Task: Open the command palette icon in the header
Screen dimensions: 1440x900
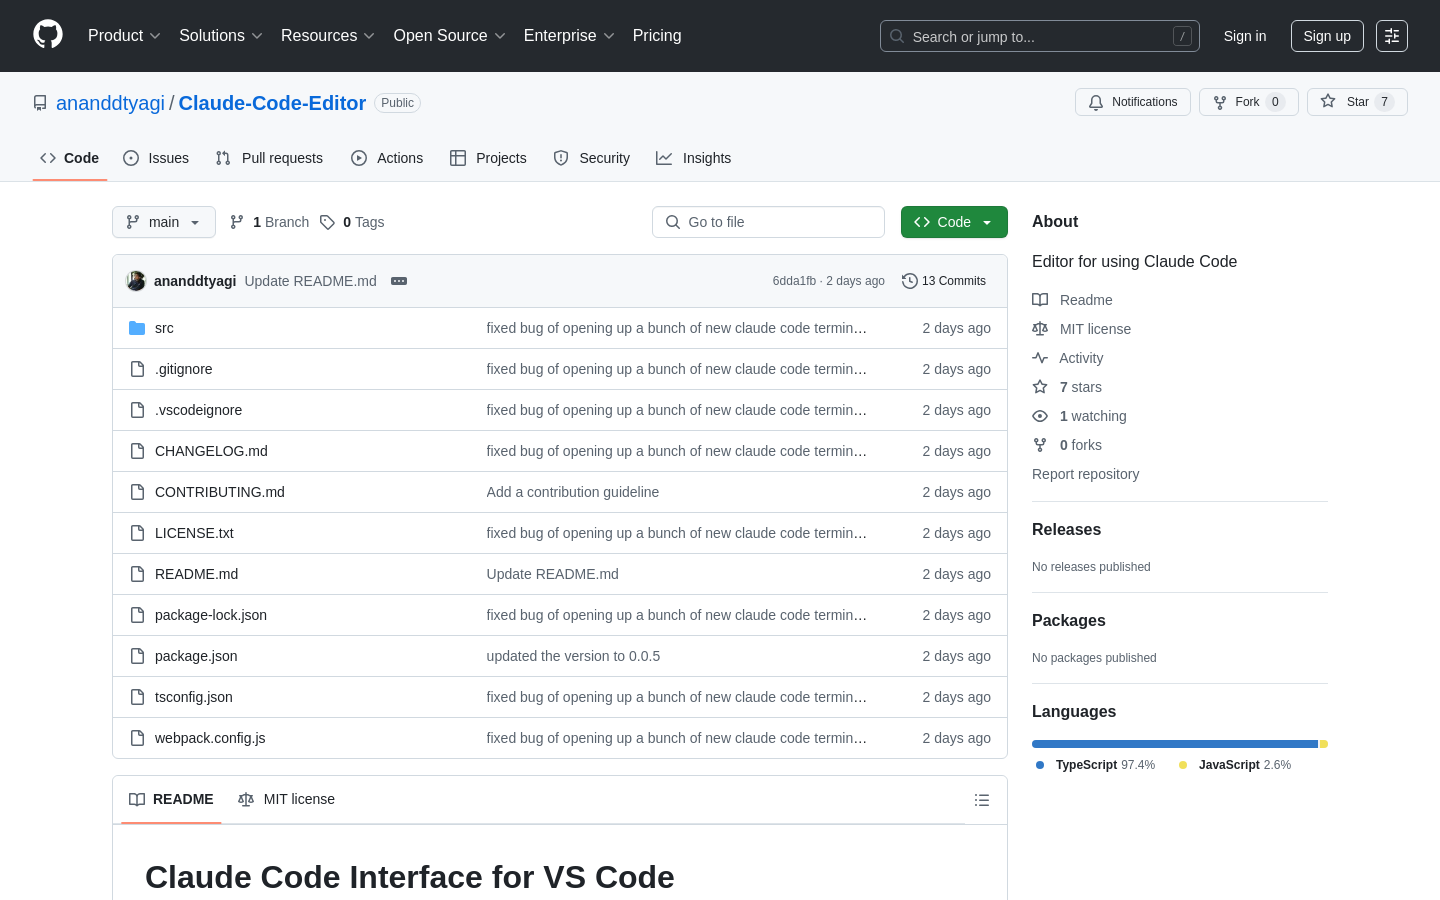Action: click(1392, 36)
